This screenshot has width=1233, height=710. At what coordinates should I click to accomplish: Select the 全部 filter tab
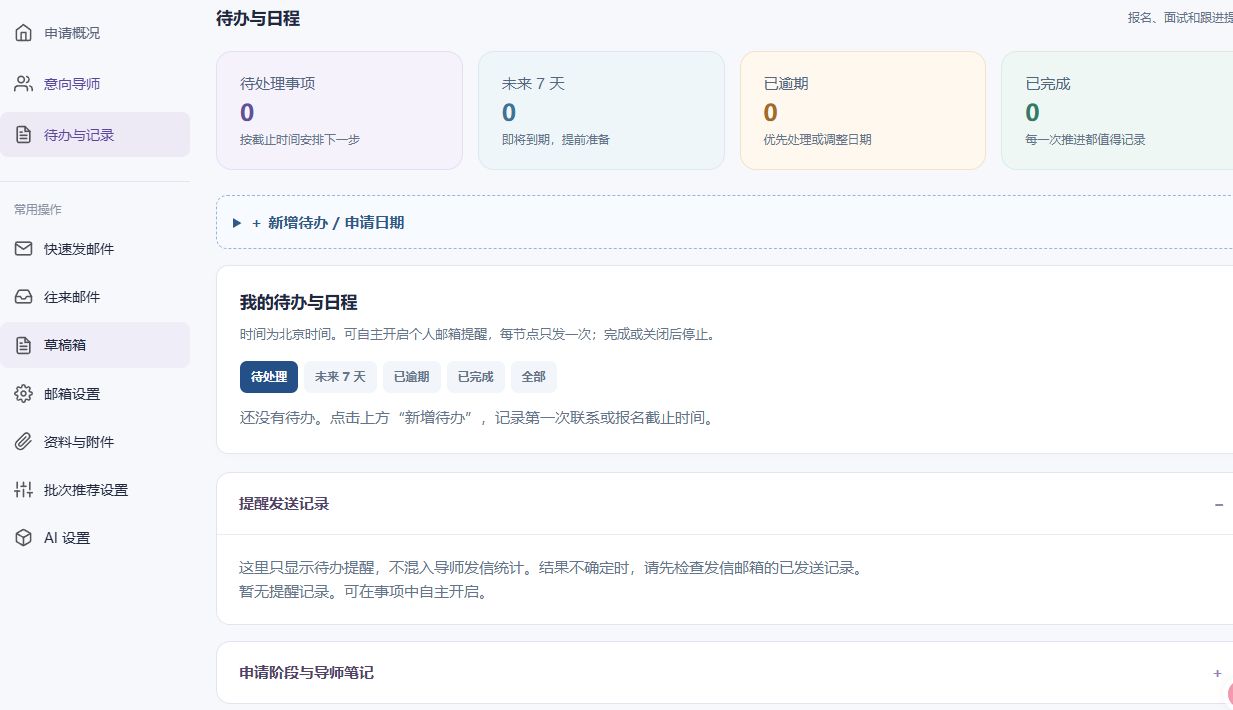point(534,377)
